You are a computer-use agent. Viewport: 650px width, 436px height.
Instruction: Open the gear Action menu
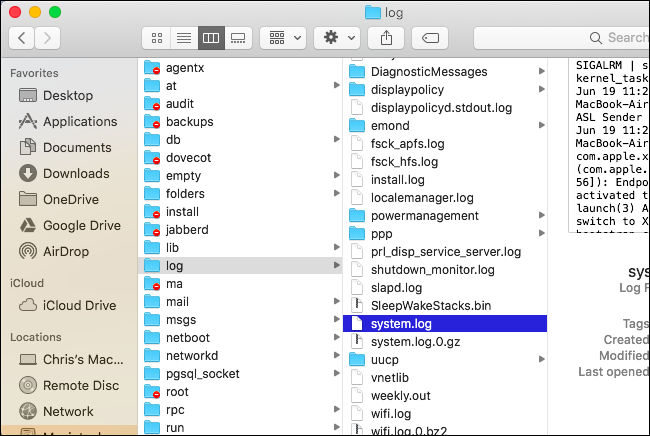tap(337, 38)
